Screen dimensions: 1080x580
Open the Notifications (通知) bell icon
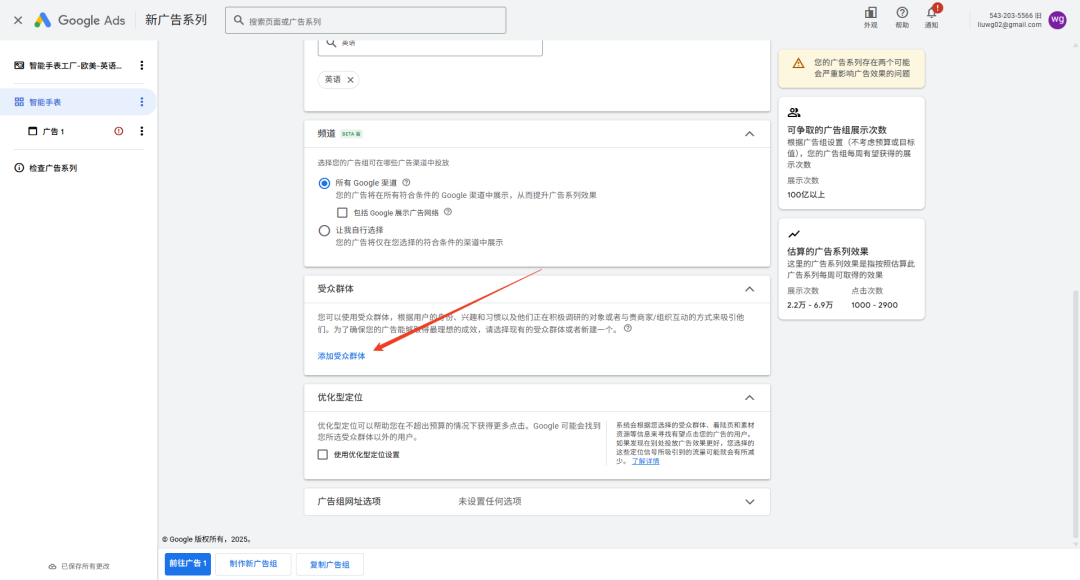931,13
